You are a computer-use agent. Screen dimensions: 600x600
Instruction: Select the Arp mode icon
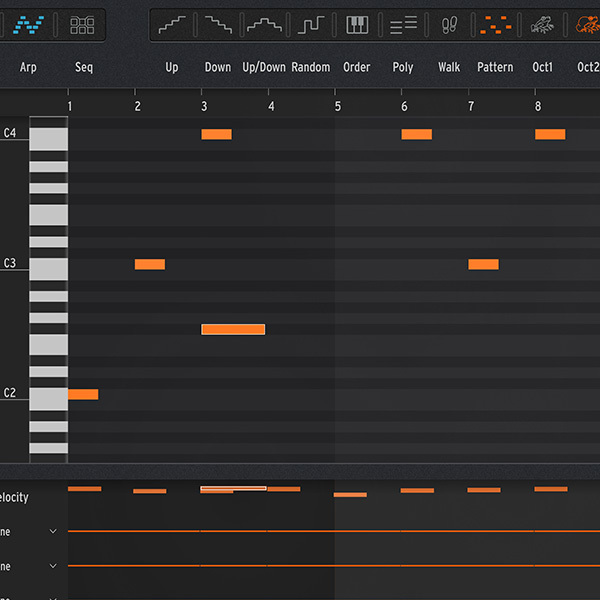tap(32, 25)
